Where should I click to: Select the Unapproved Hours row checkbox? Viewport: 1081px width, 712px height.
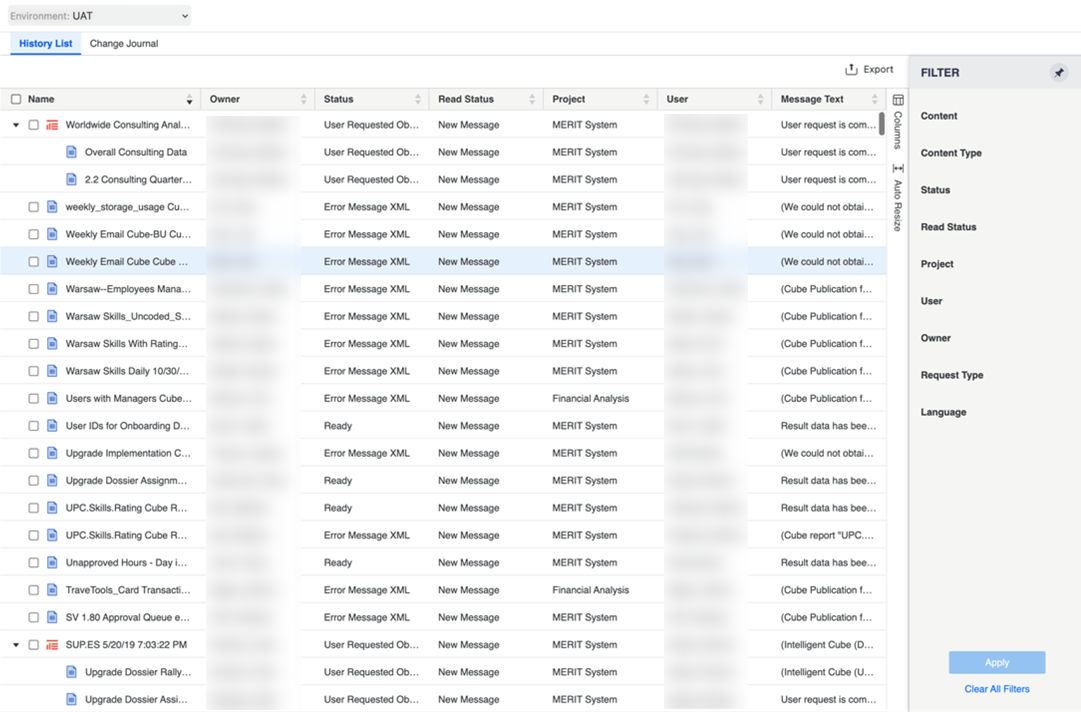pos(34,563)
